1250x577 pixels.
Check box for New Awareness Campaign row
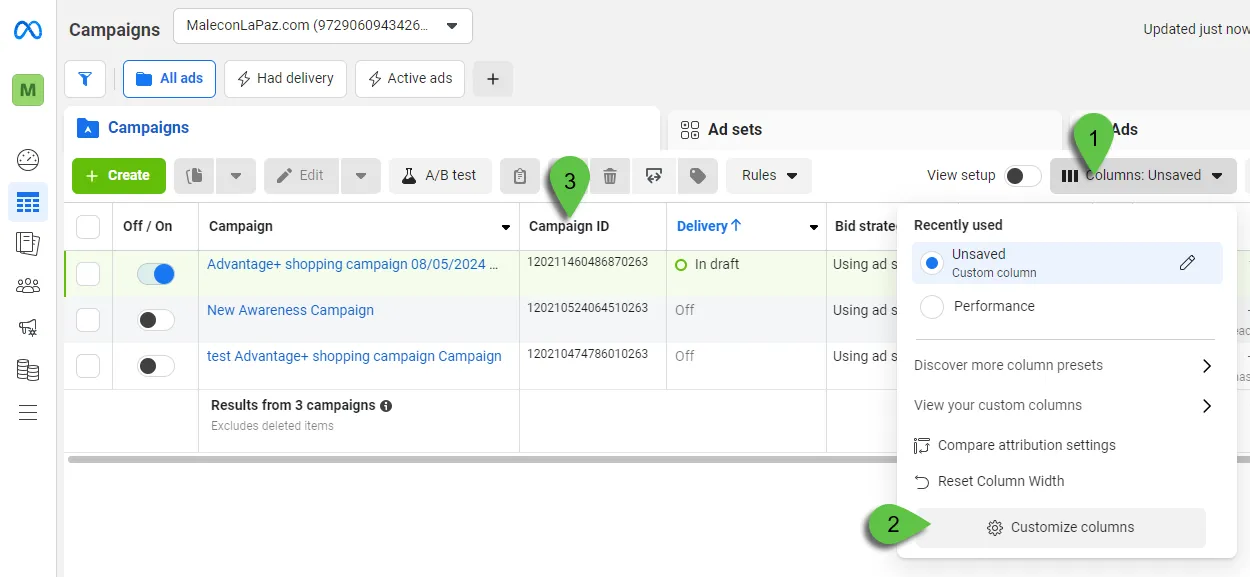point(88,320)
